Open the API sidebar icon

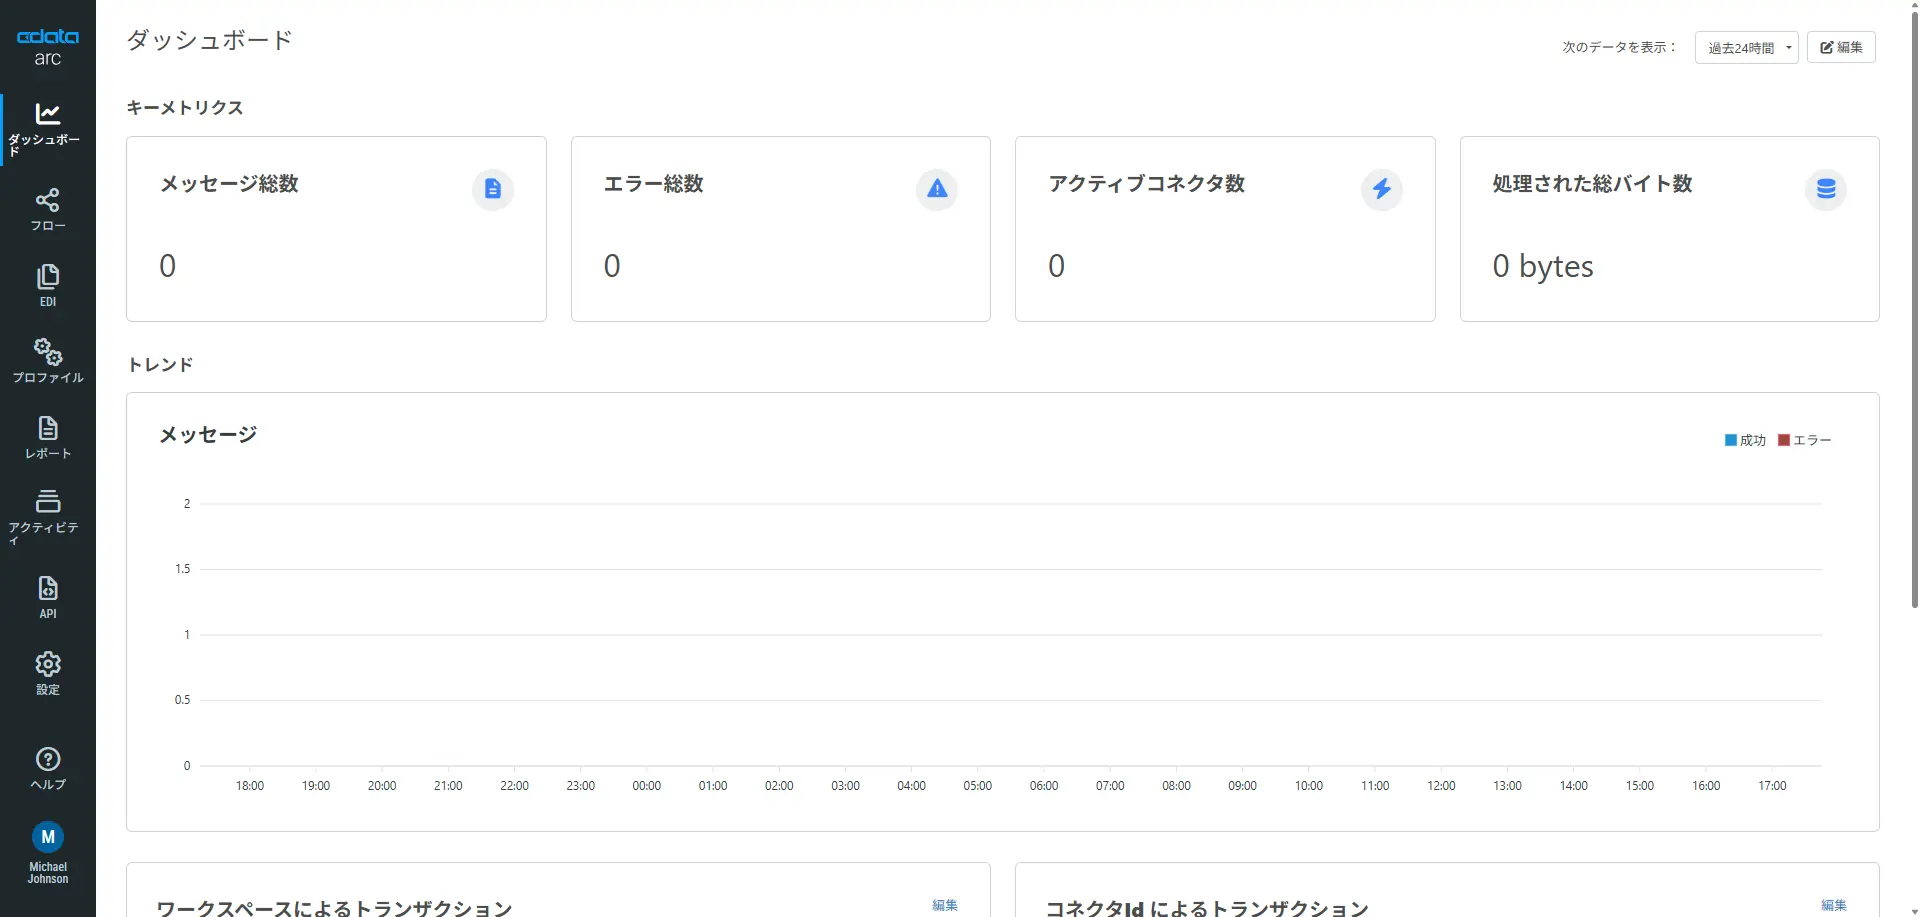tap(48, 588)
